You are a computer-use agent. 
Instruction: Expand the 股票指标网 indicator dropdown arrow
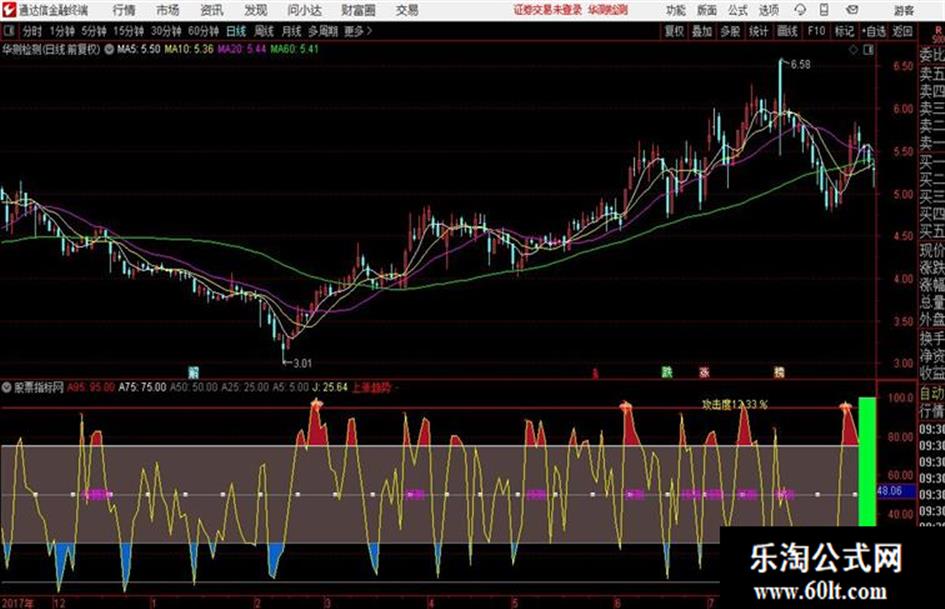(x=7, y=387)
